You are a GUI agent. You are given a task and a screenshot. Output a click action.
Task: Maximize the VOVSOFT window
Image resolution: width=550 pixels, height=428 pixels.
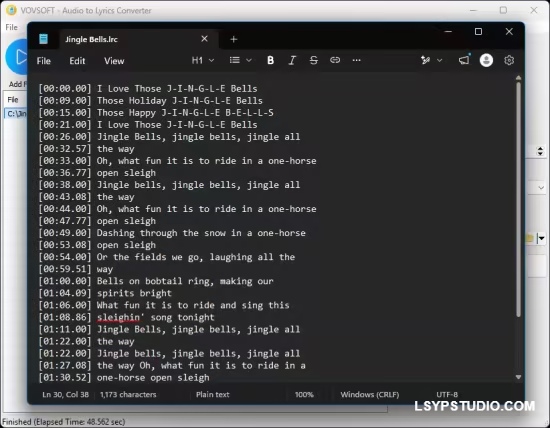[503, 10]
